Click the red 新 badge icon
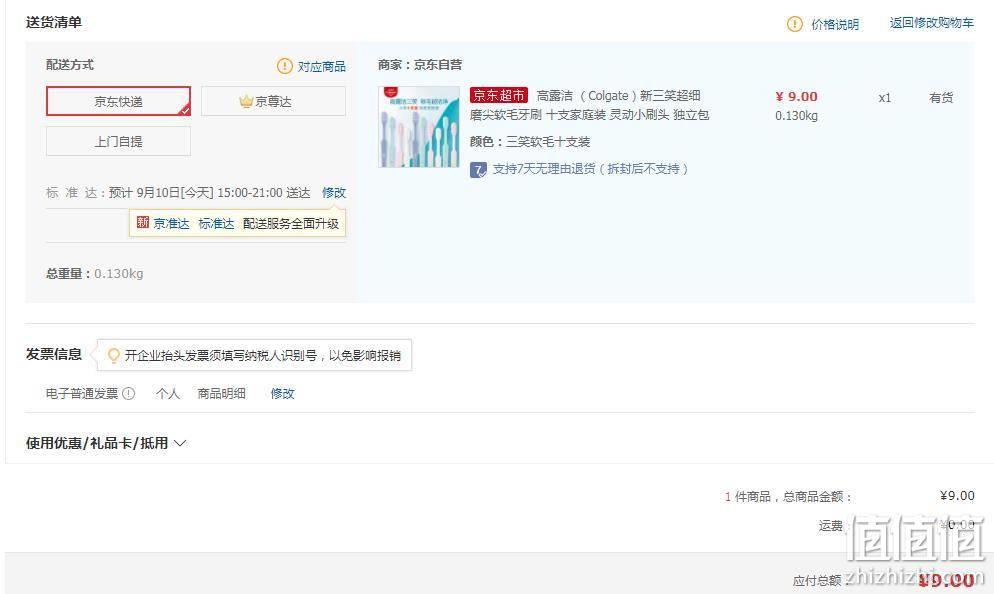 coord(143,223)
